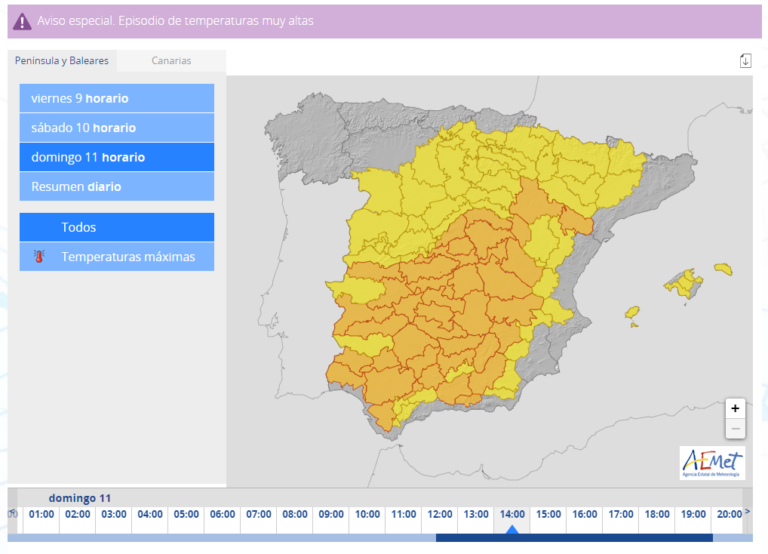768x554 pixels.
Task: Select 19:00 on the timeline
Action: [694, 514]
